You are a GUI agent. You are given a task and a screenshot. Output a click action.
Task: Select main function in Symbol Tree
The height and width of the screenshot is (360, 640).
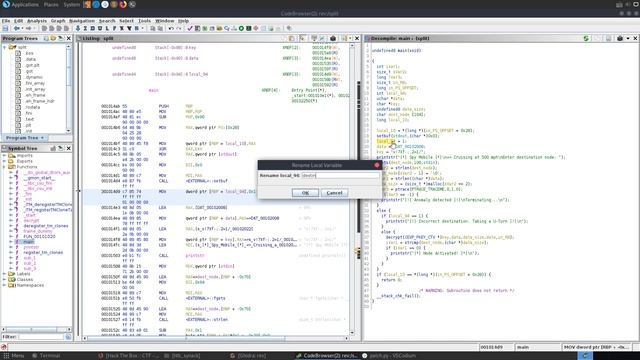click(x=29, y=242)
